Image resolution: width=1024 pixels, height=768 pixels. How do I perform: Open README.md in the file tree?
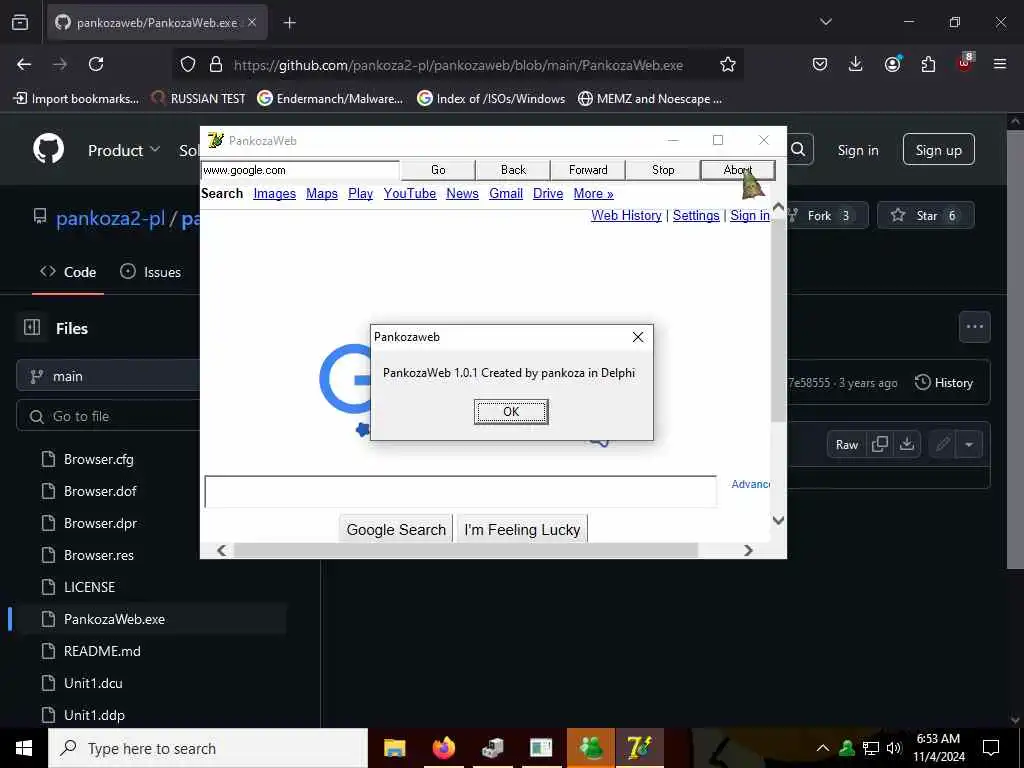[x=102, y=651]
